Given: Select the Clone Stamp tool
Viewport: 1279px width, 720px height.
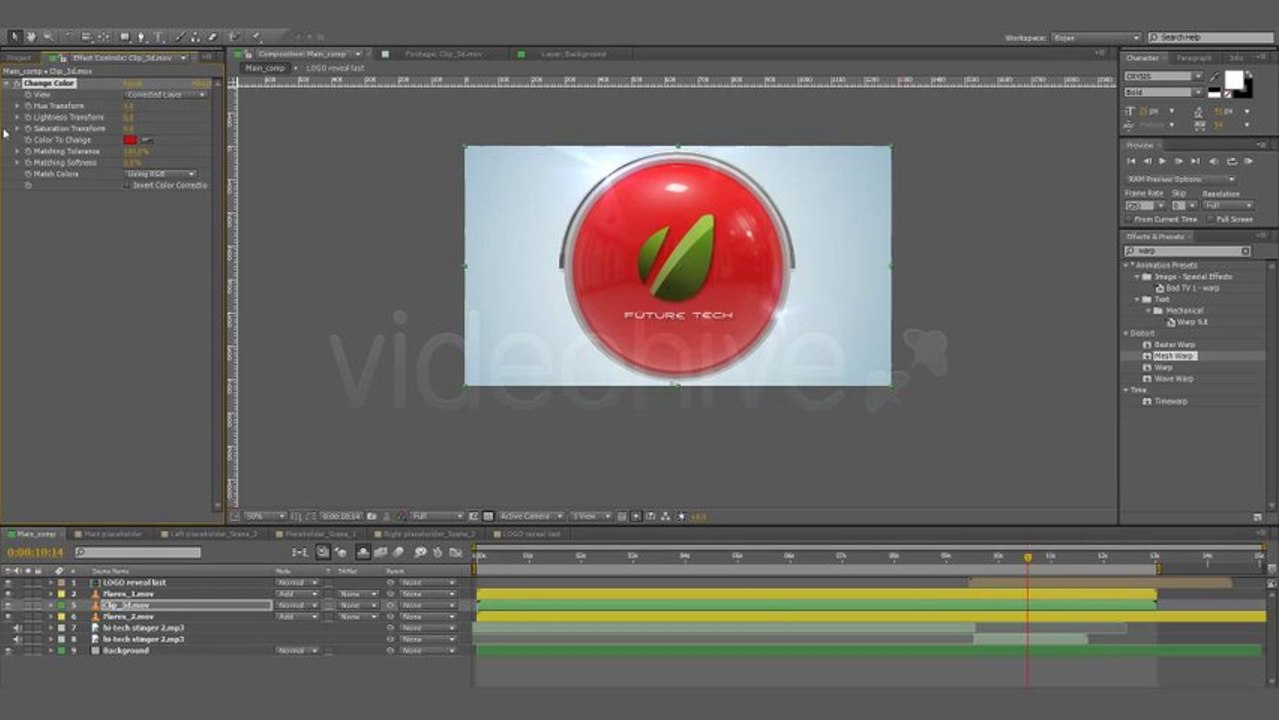Looking at the screenshot, I should click(x=195, y=37).
